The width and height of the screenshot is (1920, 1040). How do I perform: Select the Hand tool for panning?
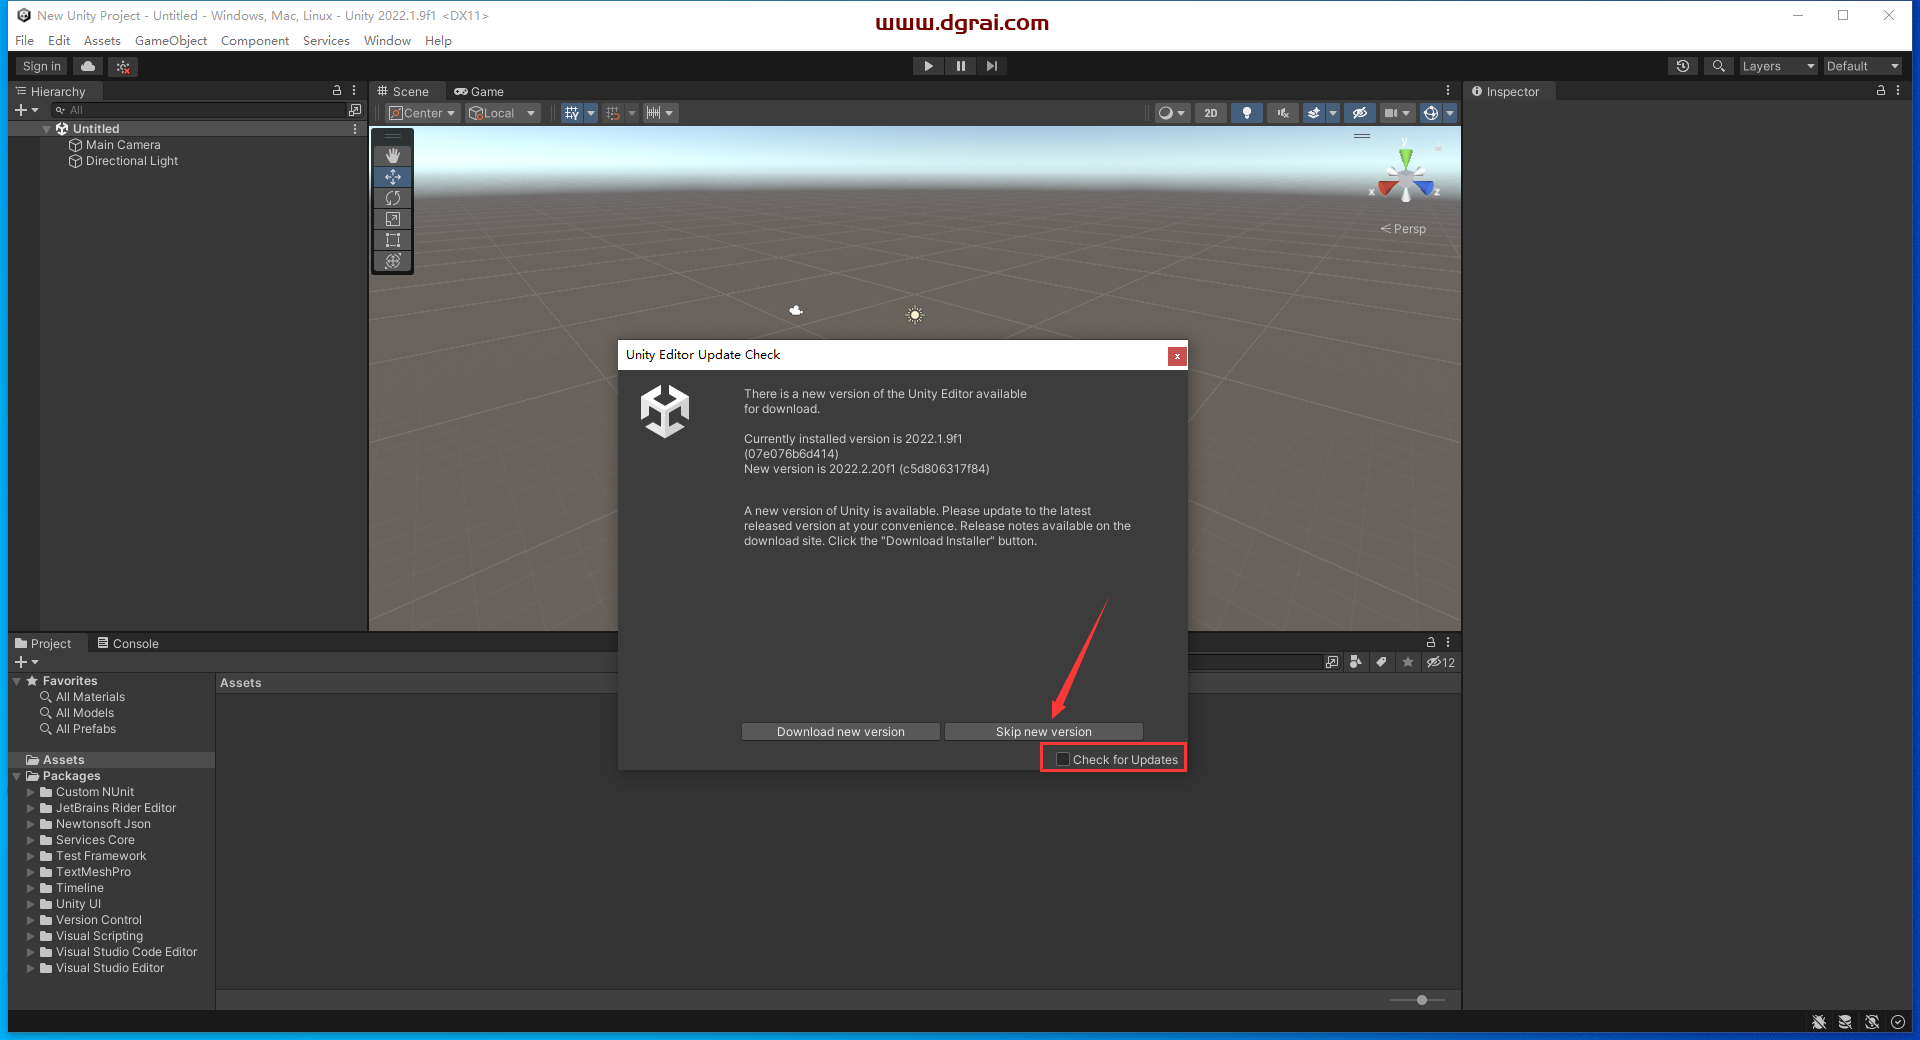coord(392,156)
